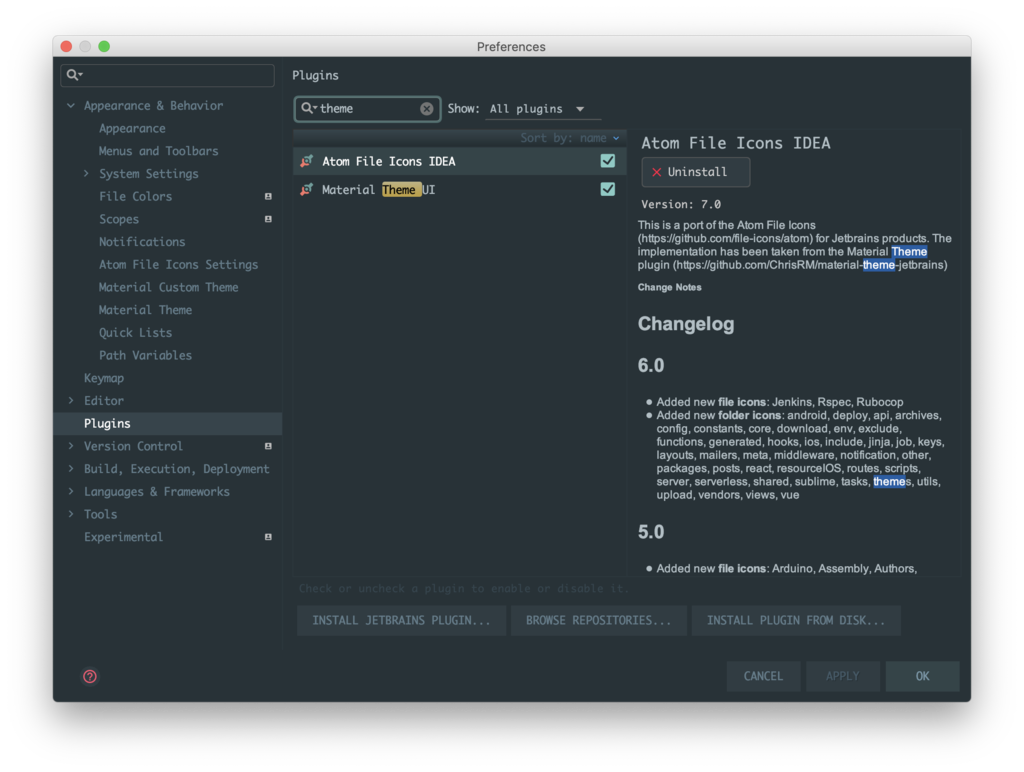Select Quick Lists in the sidebar

coord(135,332)
